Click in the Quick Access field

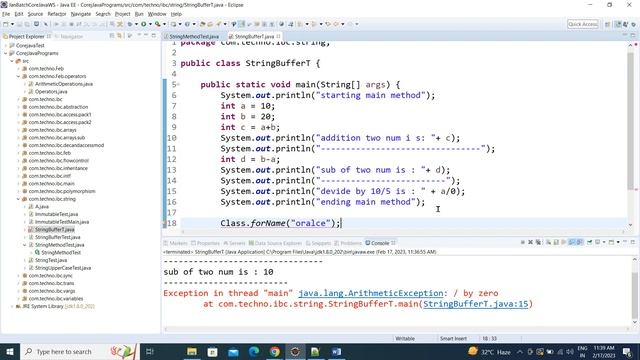click(x=583, y=24)
